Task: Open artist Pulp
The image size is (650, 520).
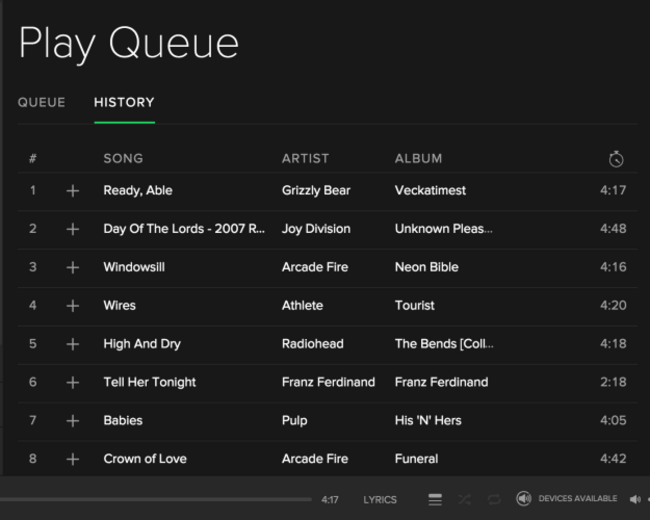Action: (x=294, y=421)
